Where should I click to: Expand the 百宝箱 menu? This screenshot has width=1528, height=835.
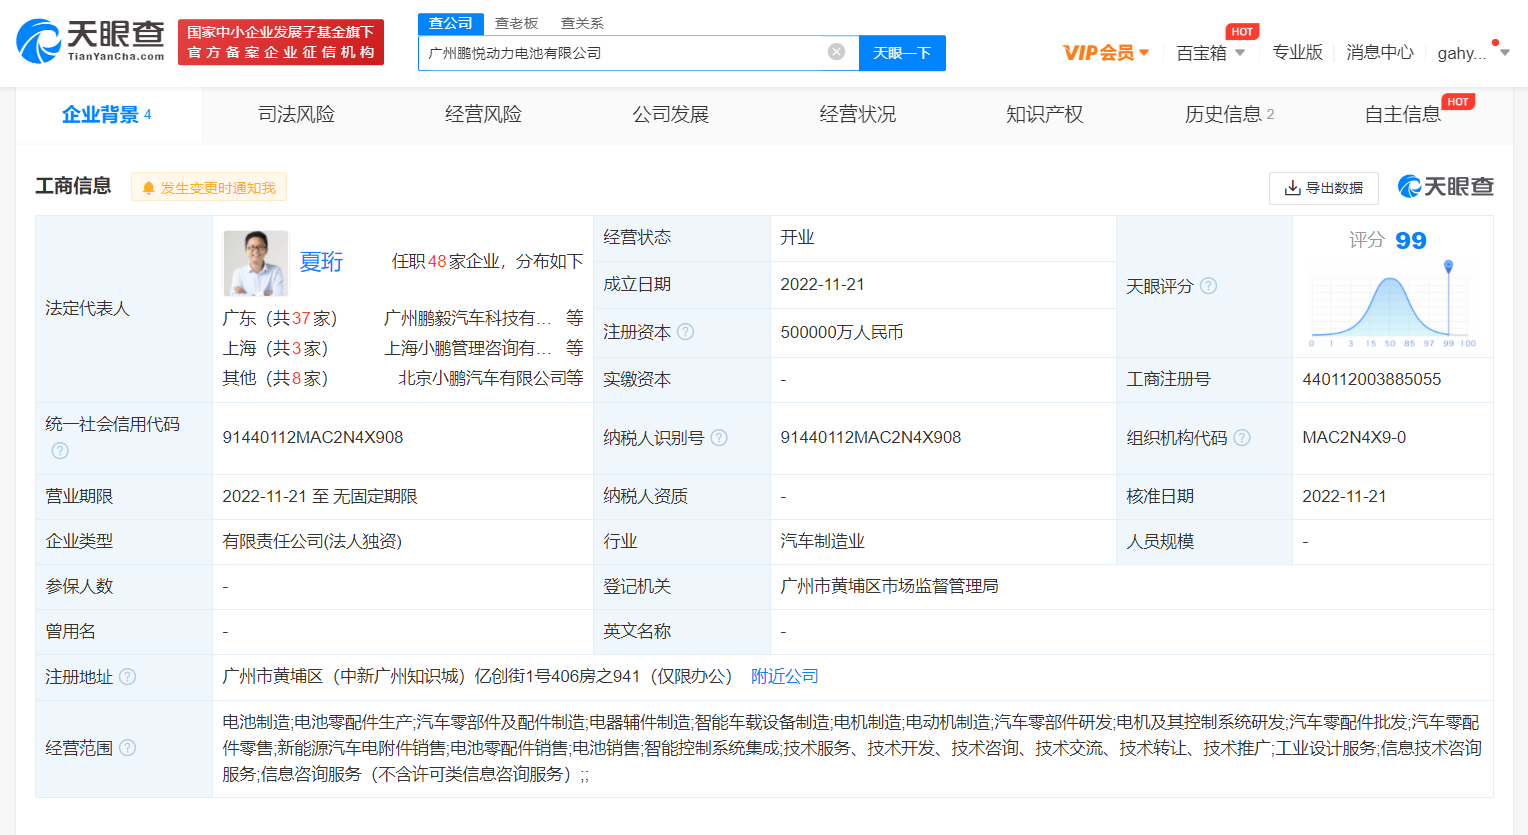point(1210,53)
